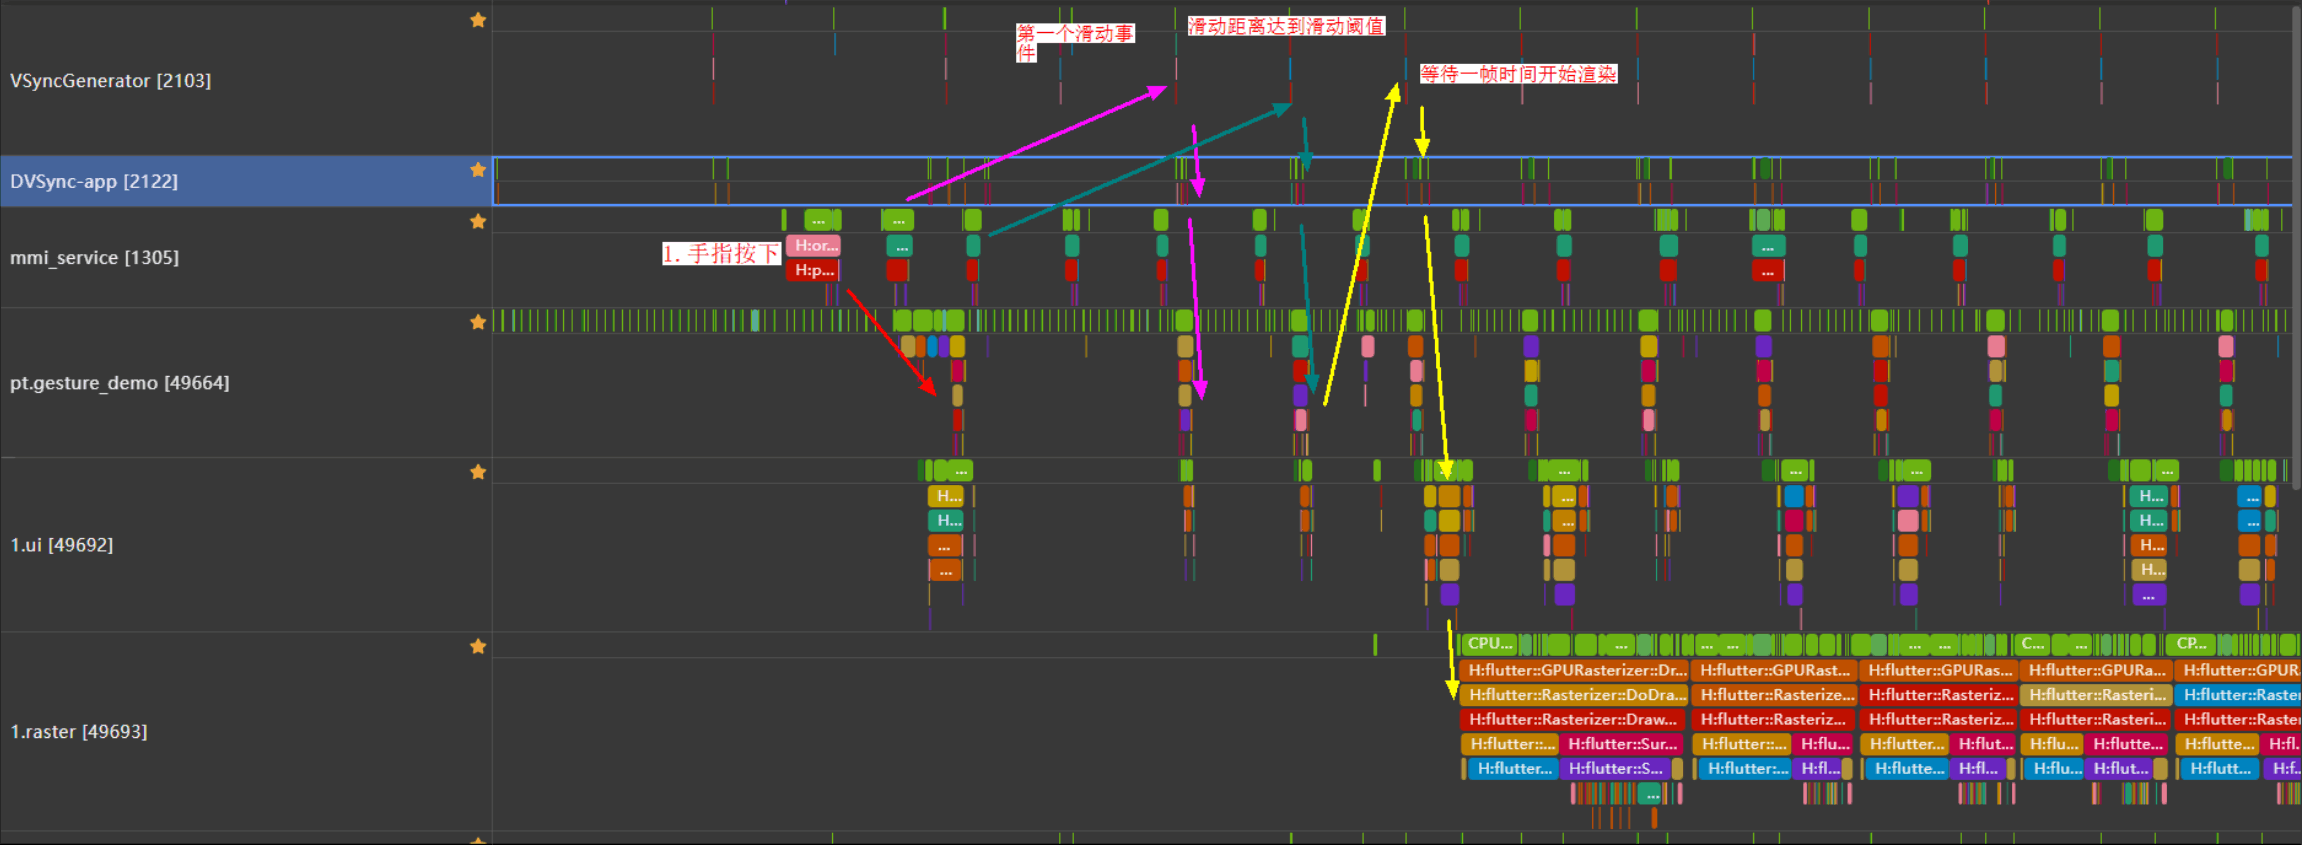Toggle the favorite star on 1.raster row
The image size is (2302, 845).
(x=478, y=647)
